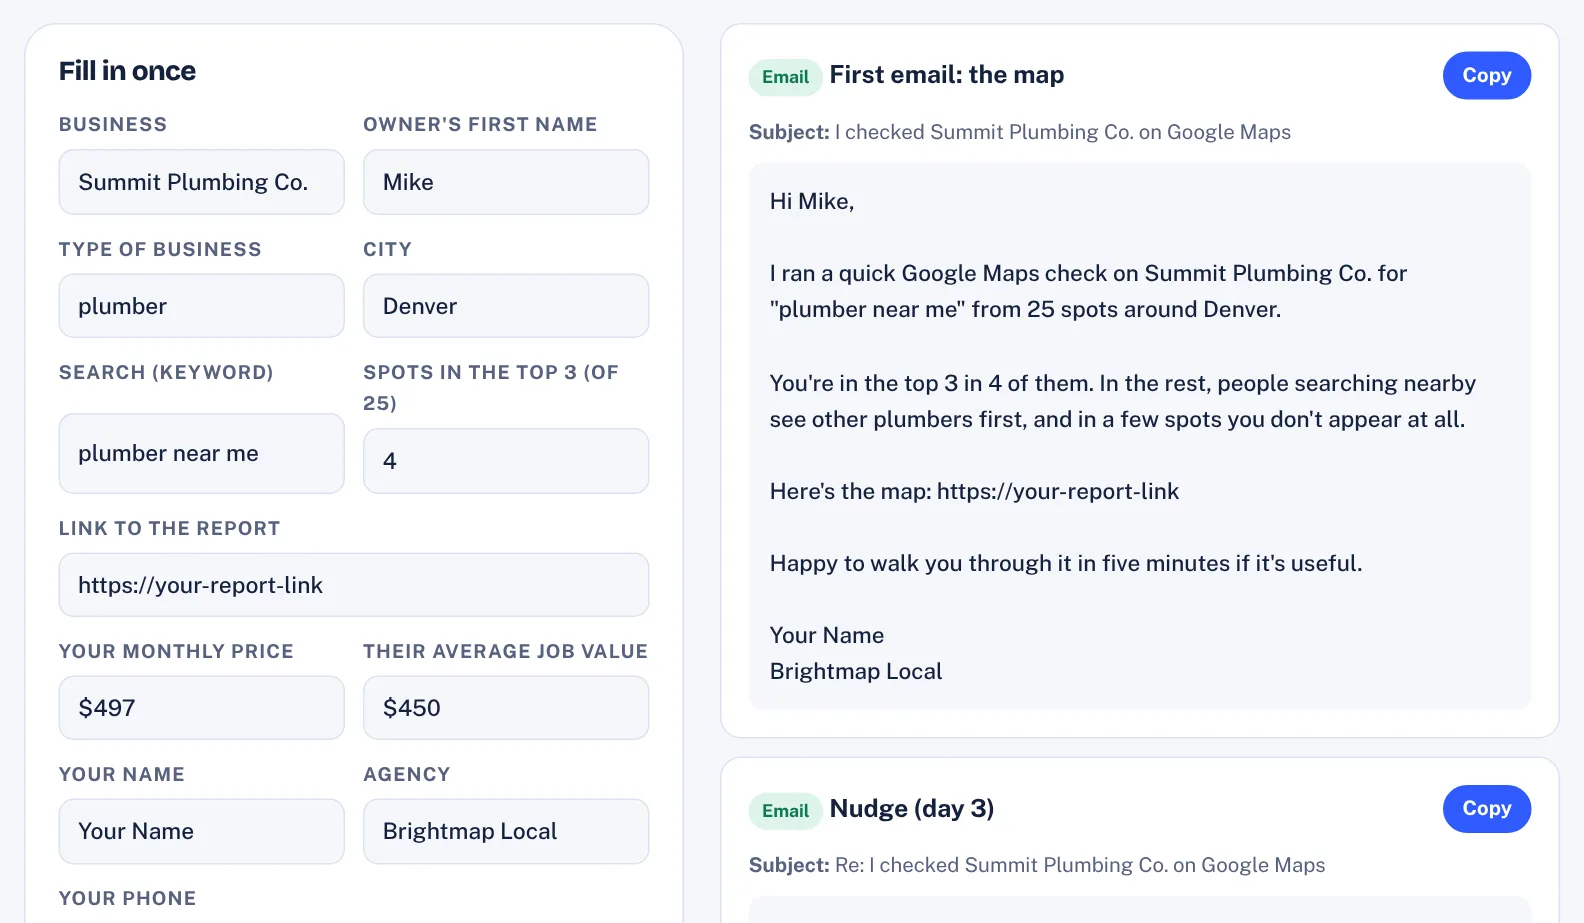Click the 'YOUR MONTHLY PRICE' label
This screenshot has width=1584, height=923.
pos(176,651)
